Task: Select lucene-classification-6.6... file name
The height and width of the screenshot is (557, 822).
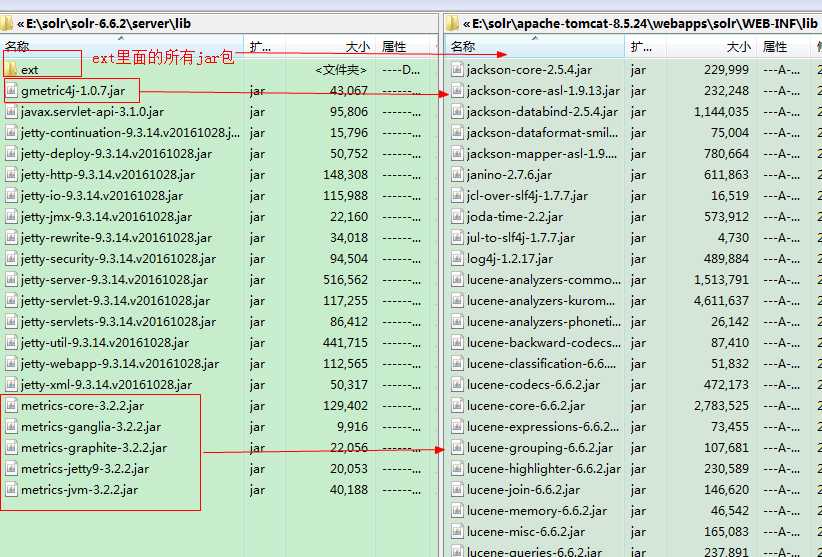Action: click(542, 364)
